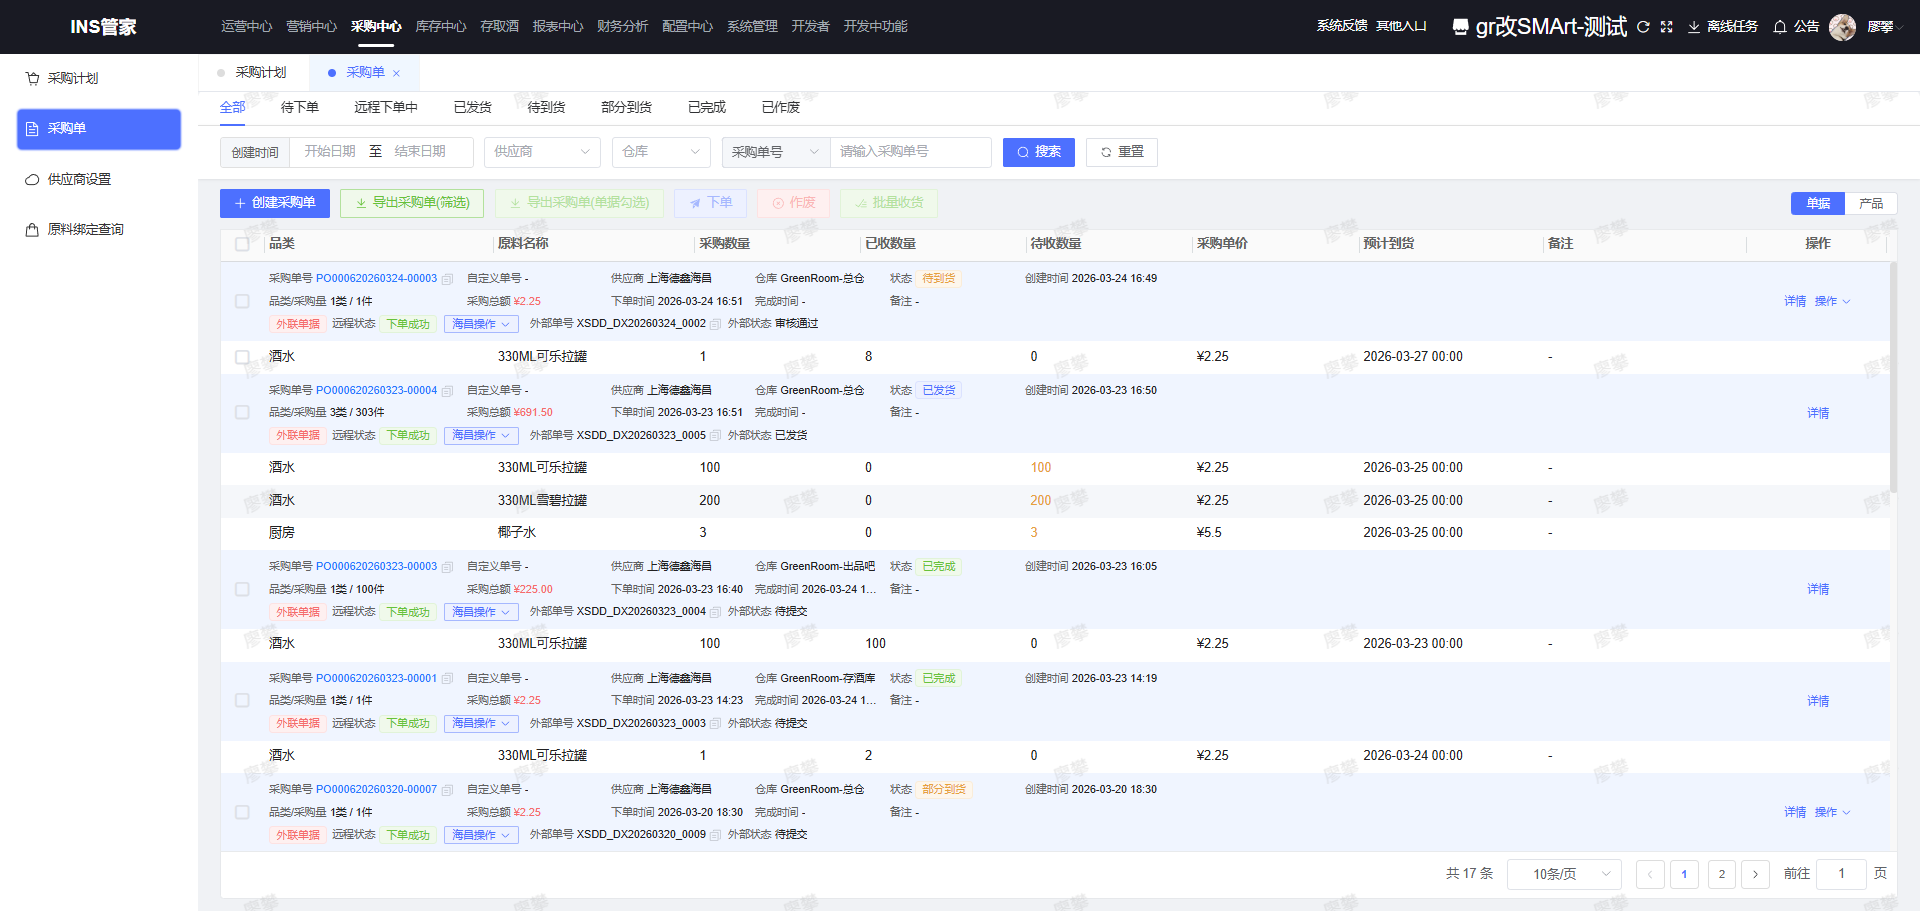Tick the select-all checkbox in table header
The width and height of the screenshot is (1920, 911).
tap(242, 244)
